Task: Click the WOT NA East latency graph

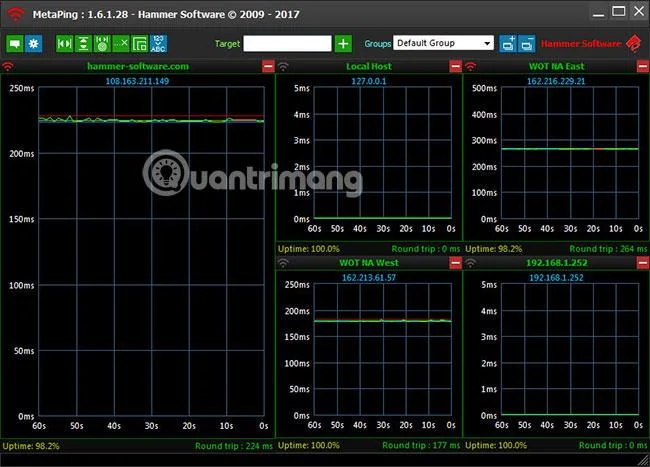Action: [x=570, y=152]
